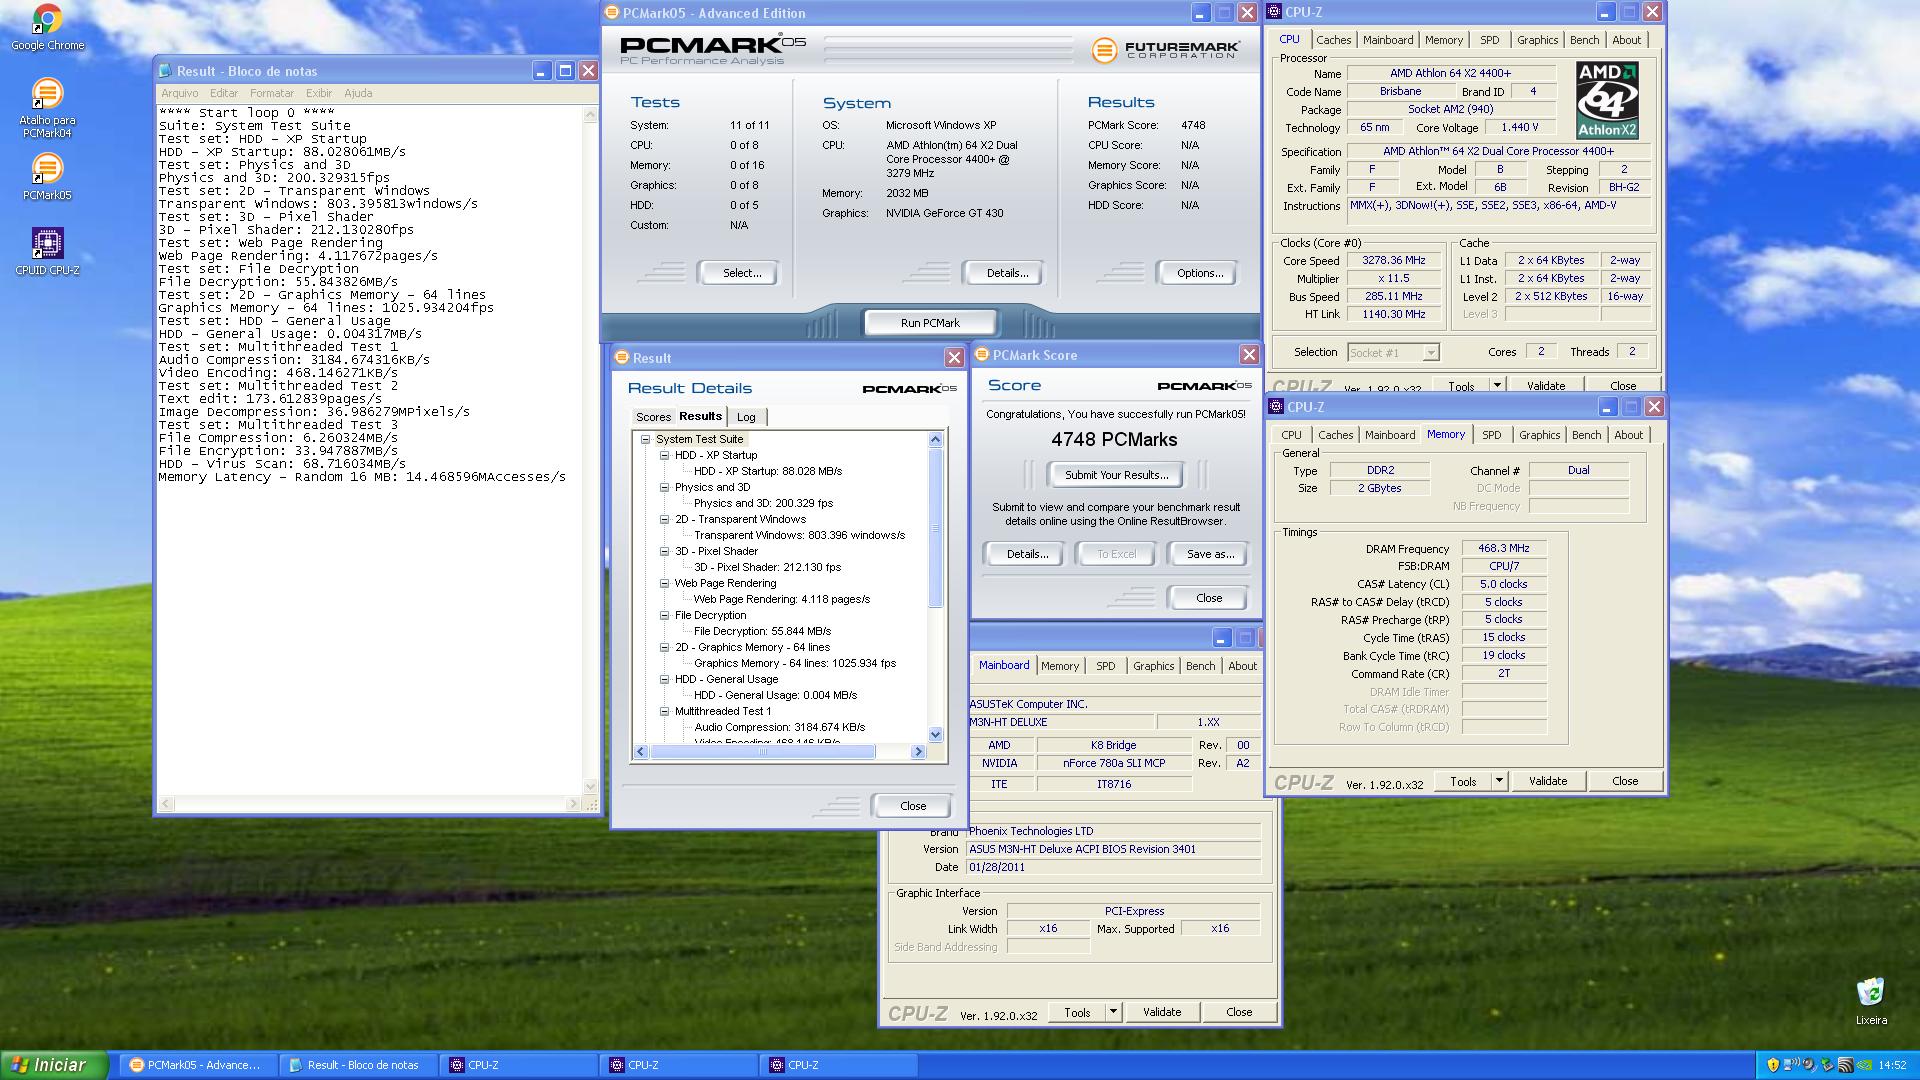
Task: Click the BIOS Date 01/28/2011 field
Action: pos(1113,867)
